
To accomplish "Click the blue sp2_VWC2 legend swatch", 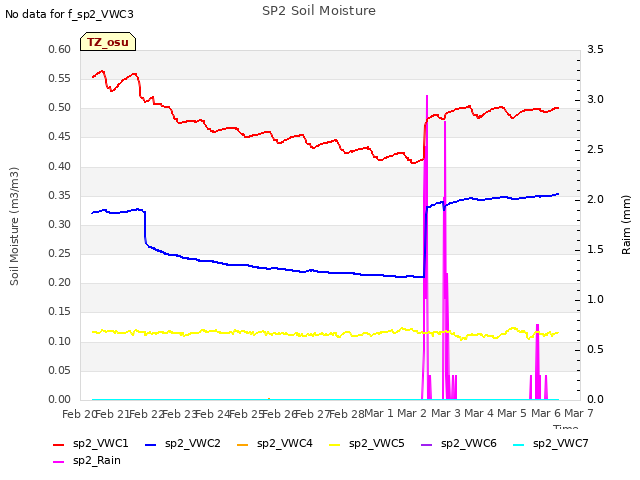I will (151, 445).
